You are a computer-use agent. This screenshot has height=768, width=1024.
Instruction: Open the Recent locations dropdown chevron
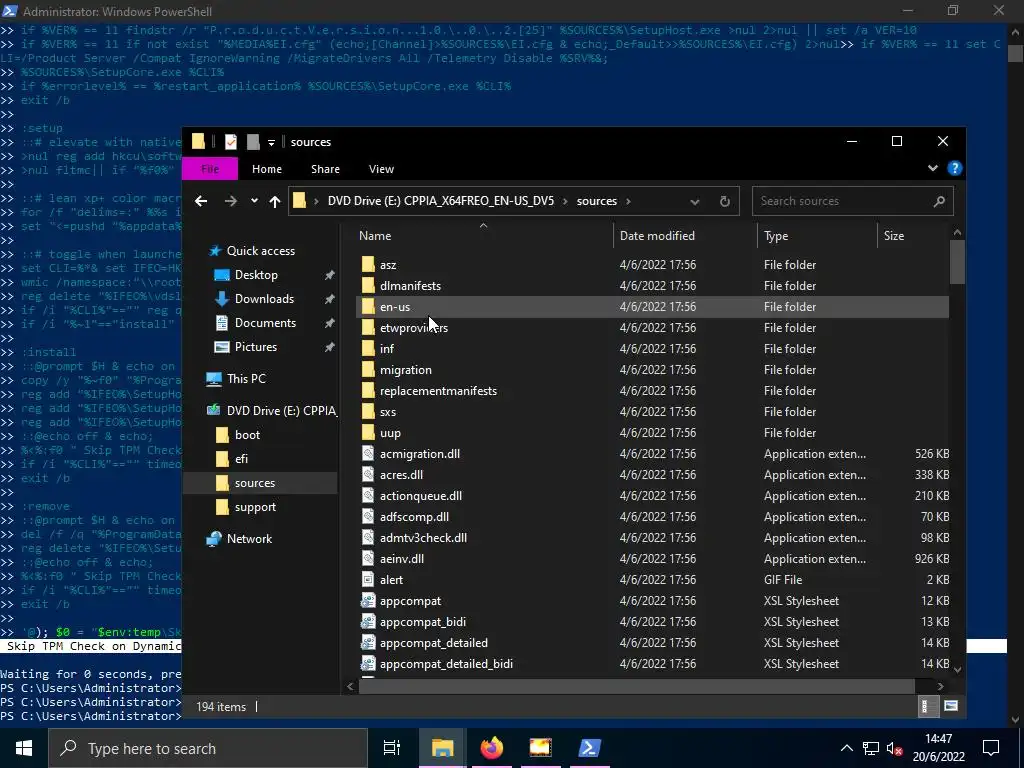point(254,201)
